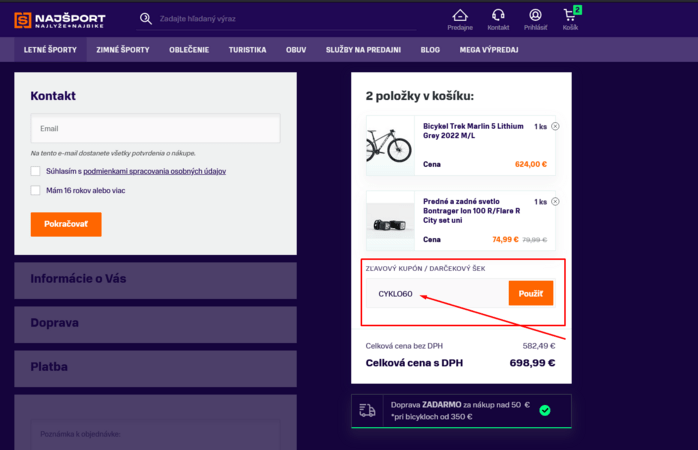Open the Turistika menu
Viewport: 698px width, 450px height.
[x=248, y=50]
